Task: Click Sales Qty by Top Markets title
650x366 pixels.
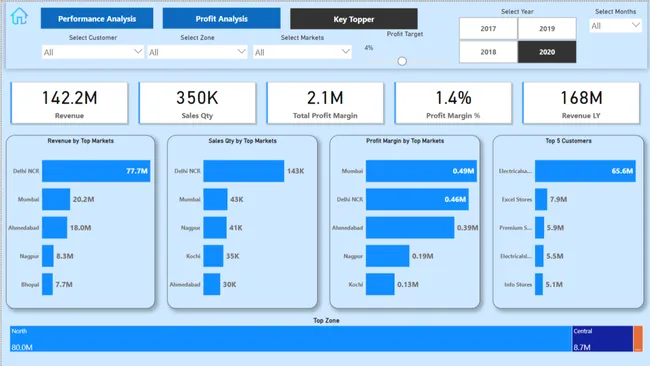Action: 243,141
